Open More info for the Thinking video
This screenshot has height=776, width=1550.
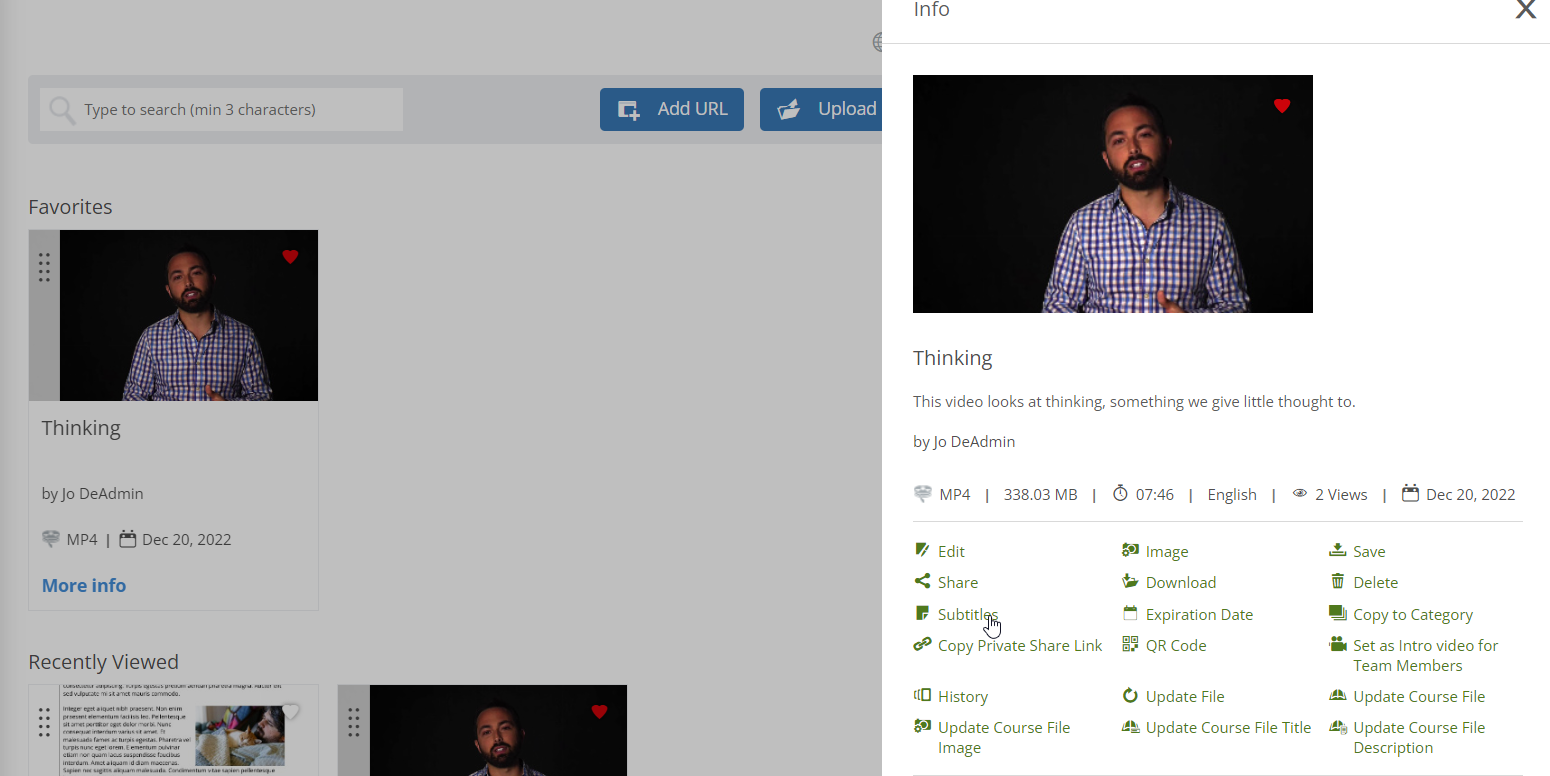[83, 585]
